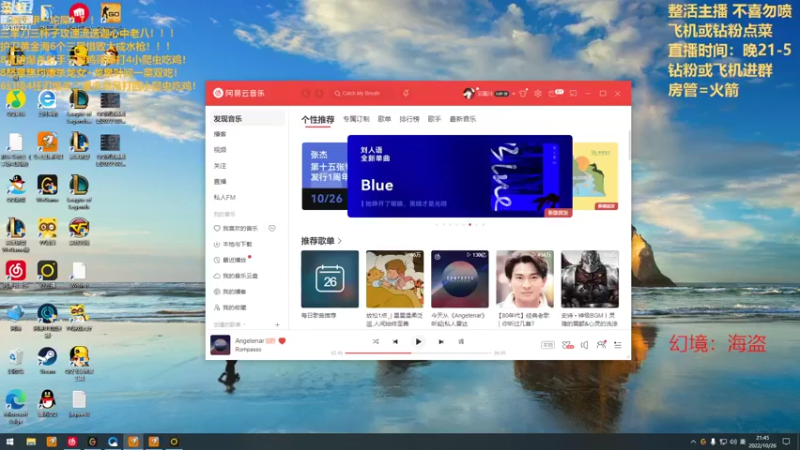
Task: Open the Steam desktop shortcut
Action: click(x=47, y=360)
